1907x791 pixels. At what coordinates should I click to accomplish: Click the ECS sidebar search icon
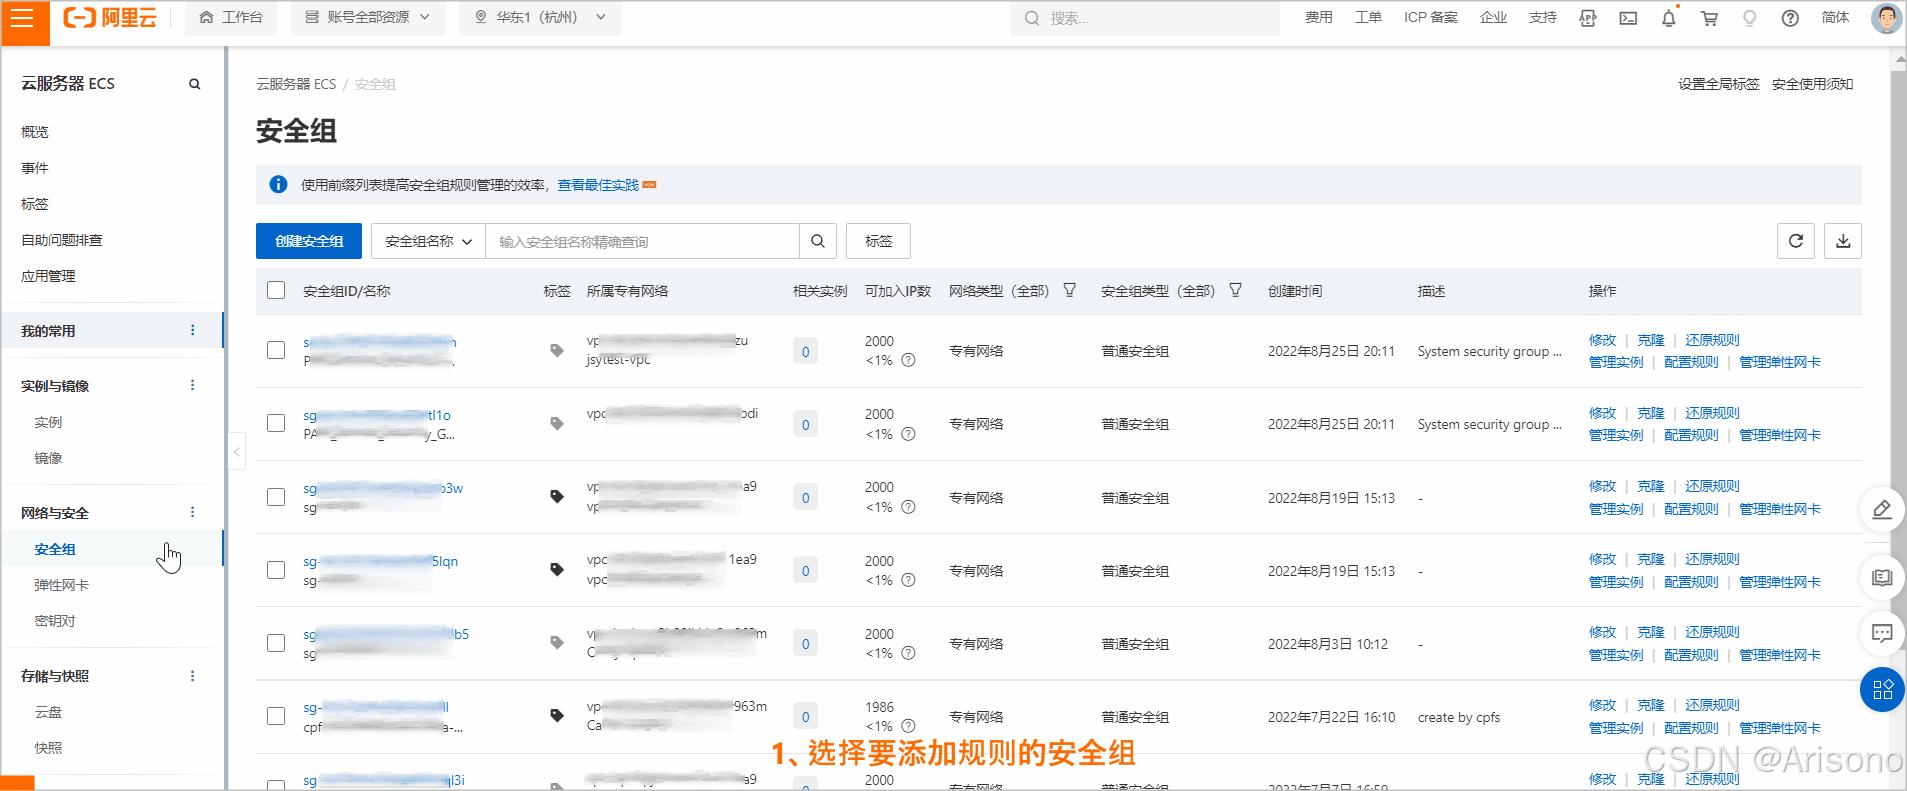coord(195,84)
